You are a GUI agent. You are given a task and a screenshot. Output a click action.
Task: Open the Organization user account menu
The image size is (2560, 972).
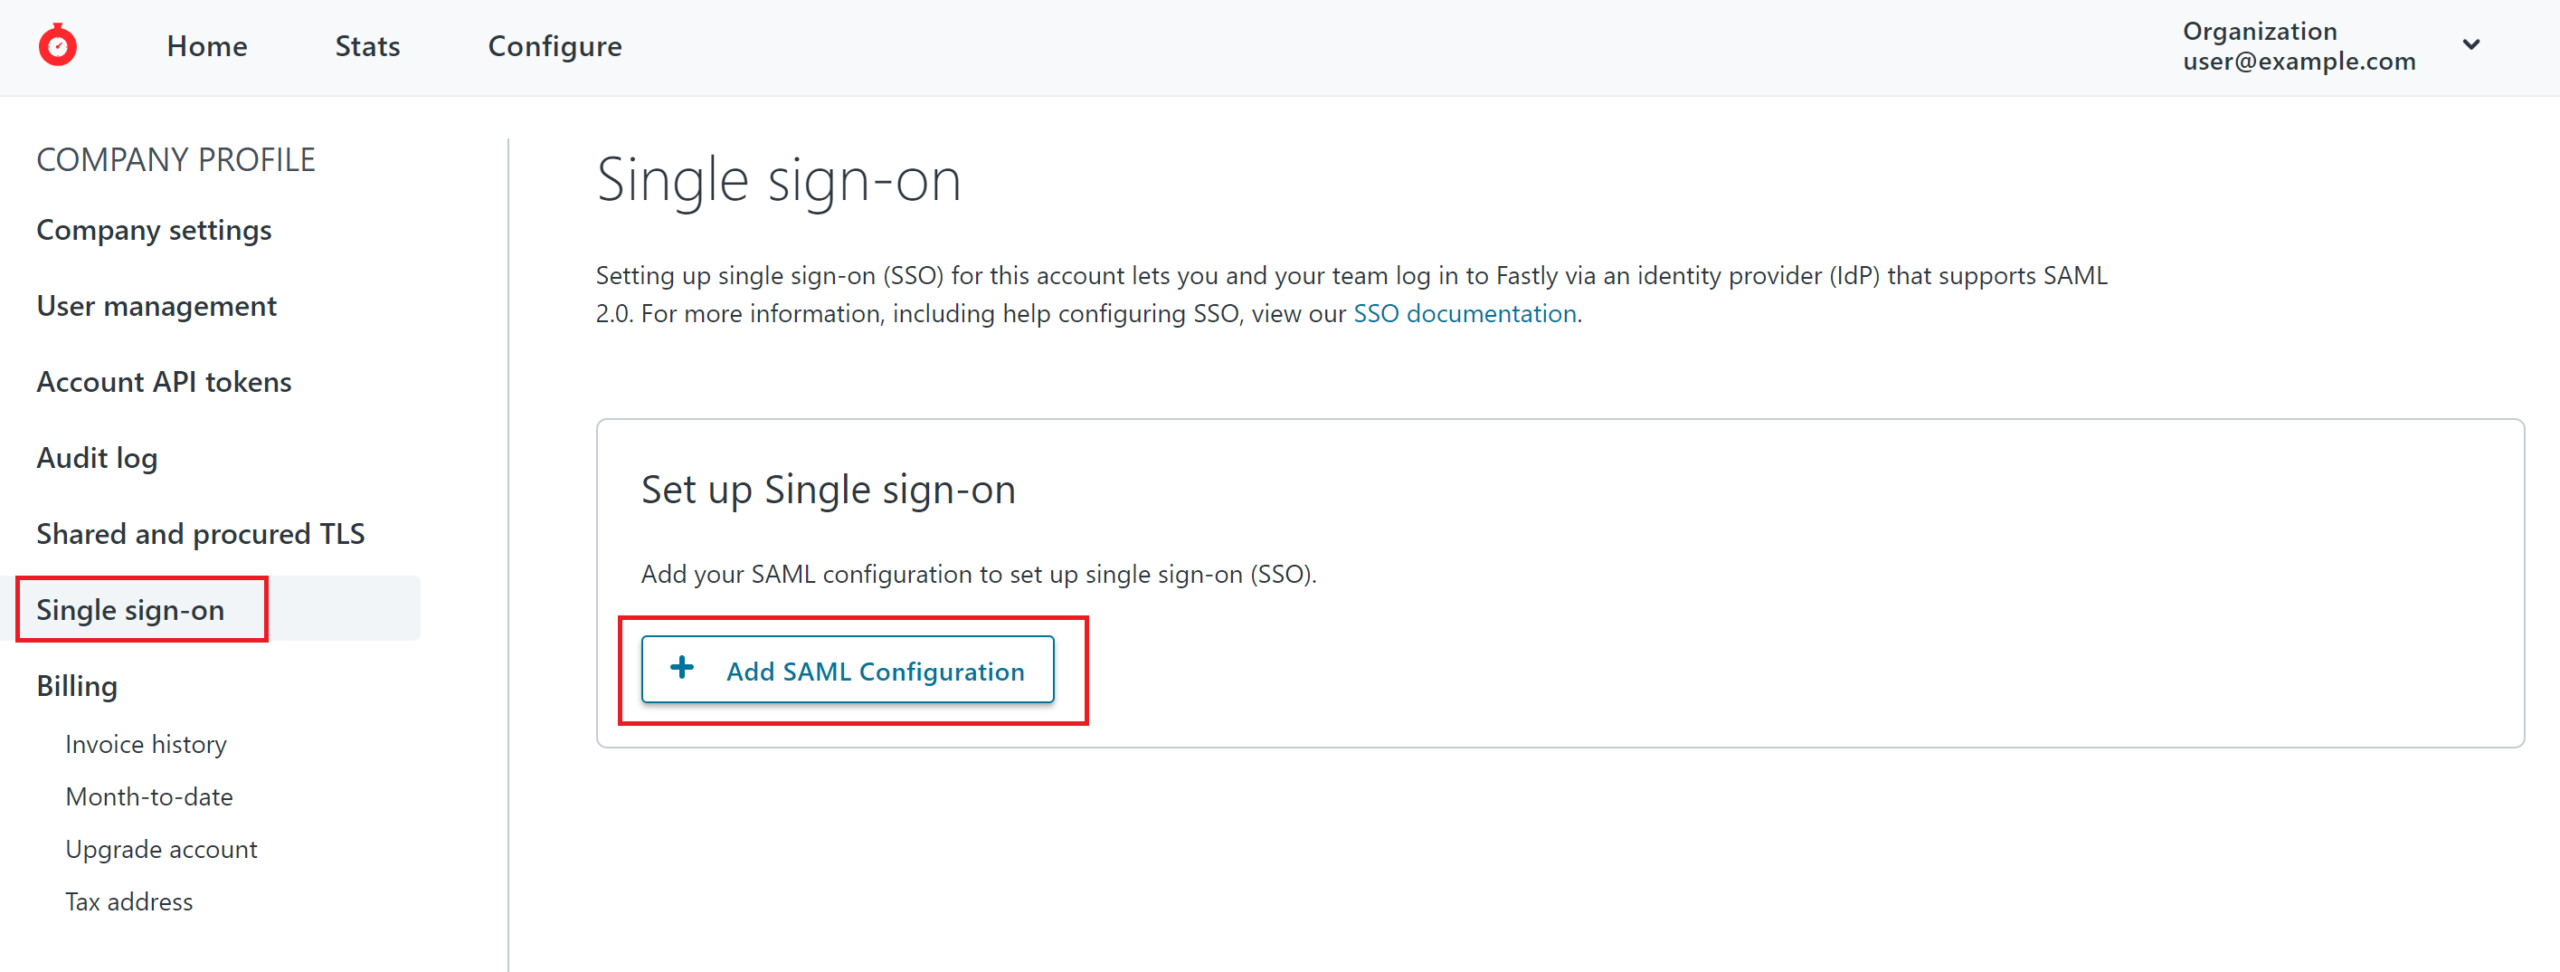click(2298, 46)
